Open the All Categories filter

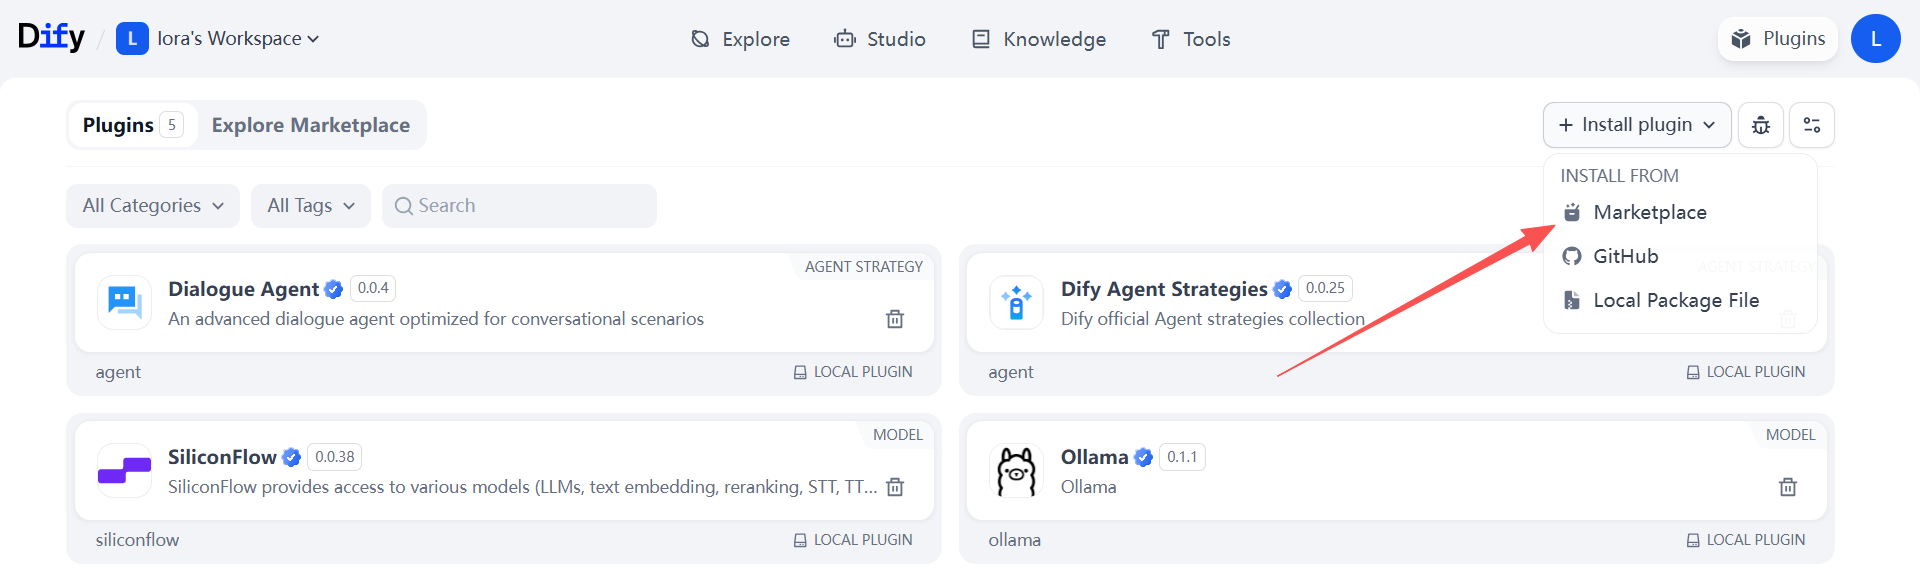pos(153,206)
